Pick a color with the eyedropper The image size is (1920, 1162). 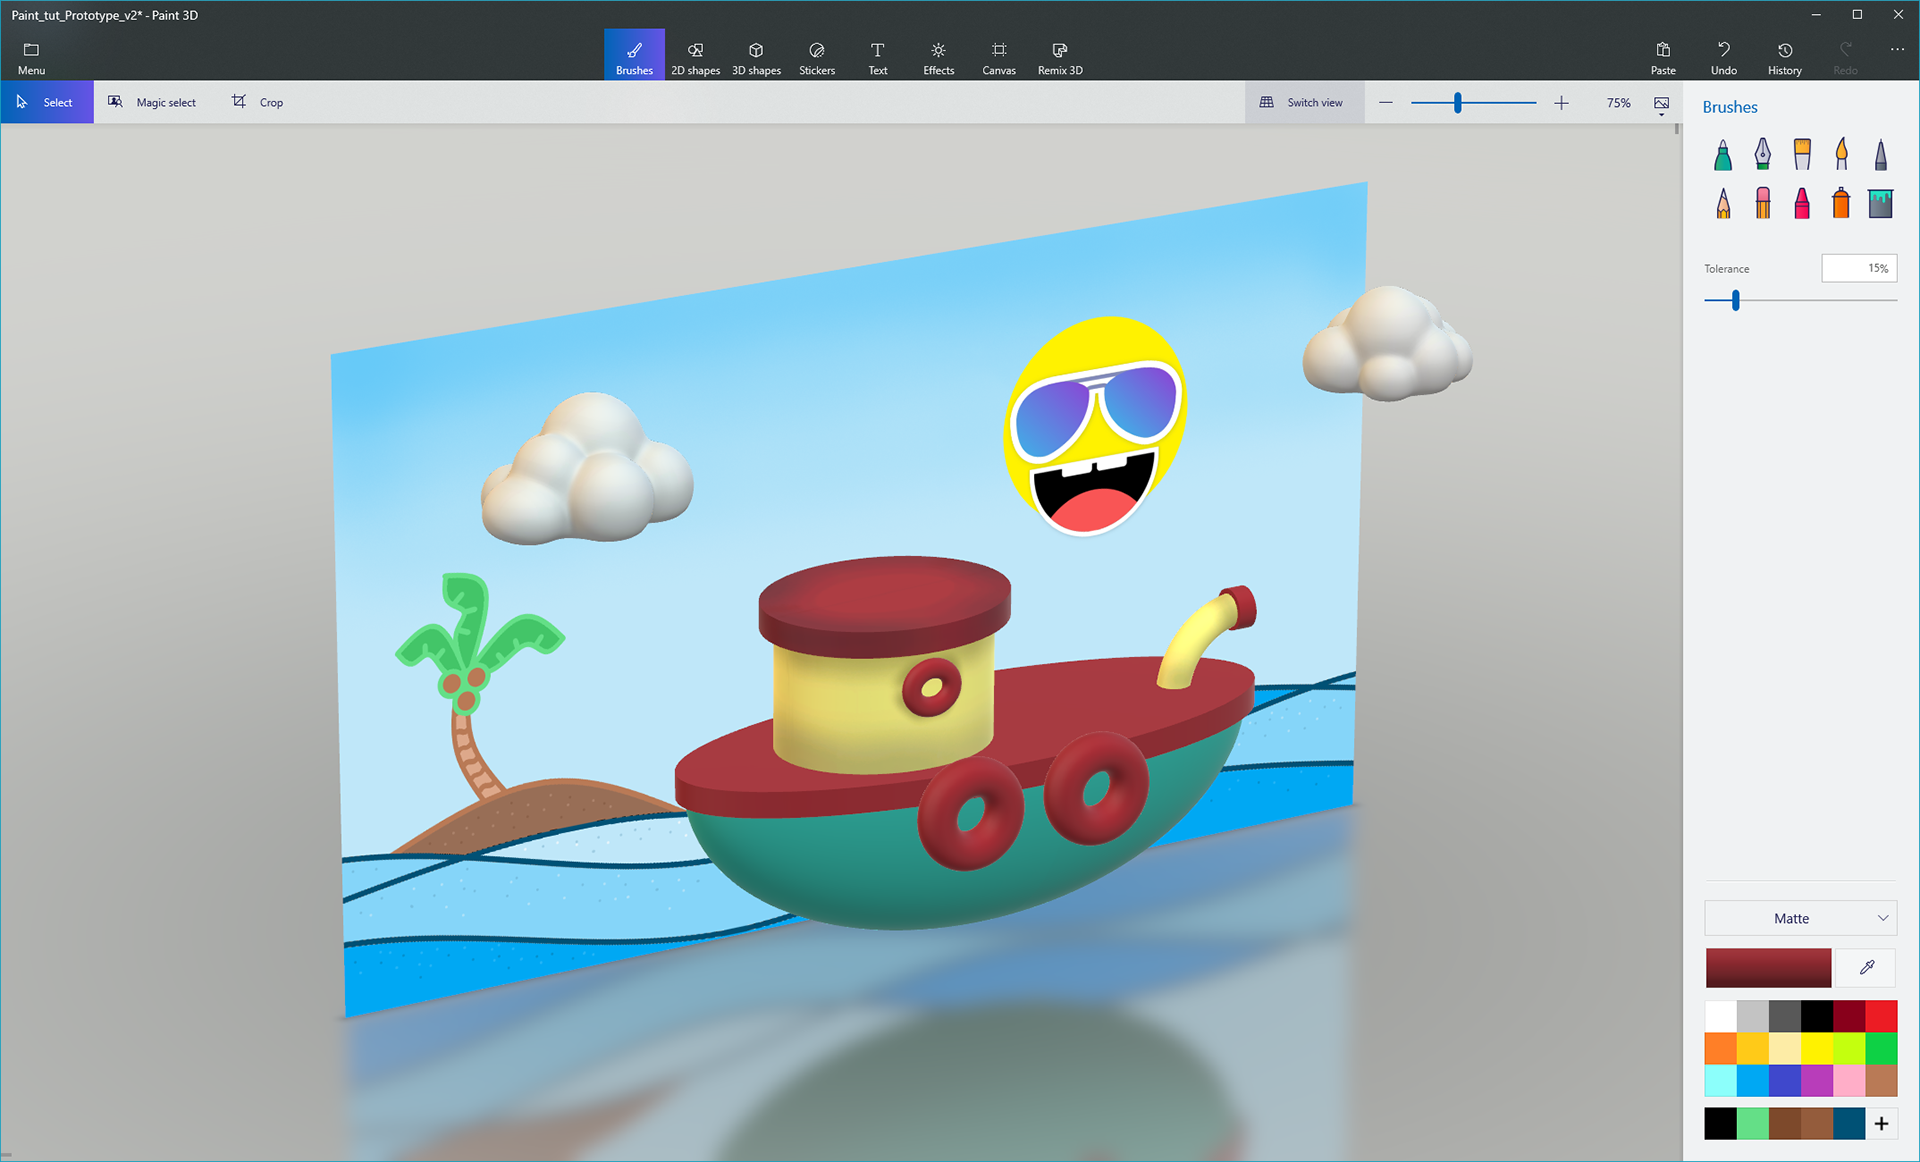coord(1866,967)
